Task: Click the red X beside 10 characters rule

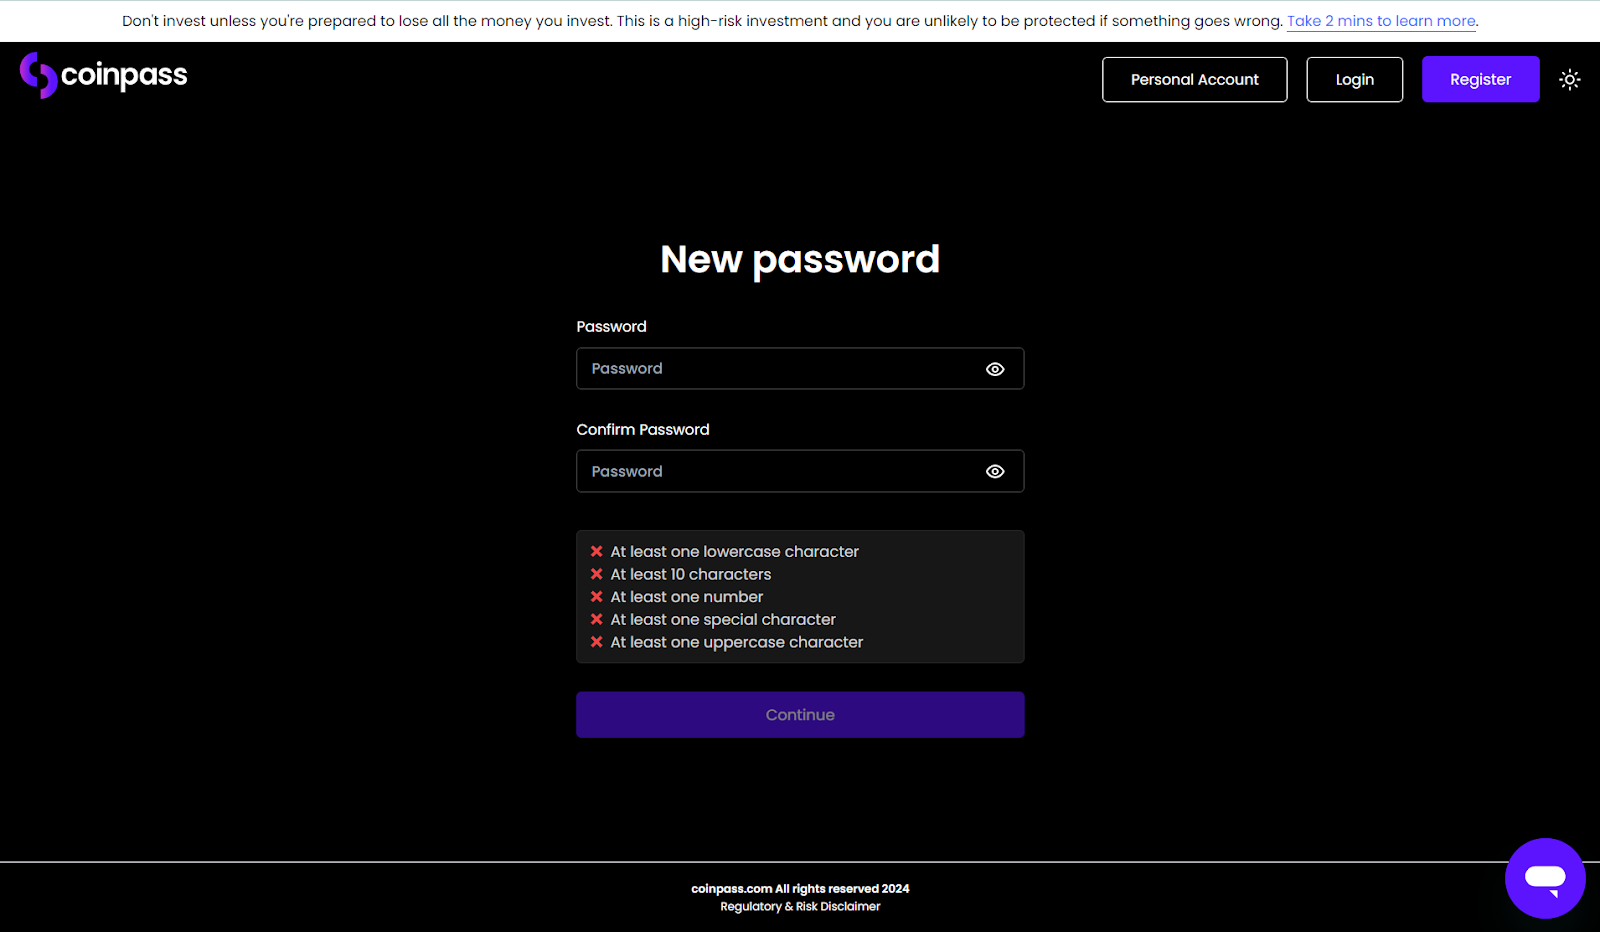Action: pos(597,574)
